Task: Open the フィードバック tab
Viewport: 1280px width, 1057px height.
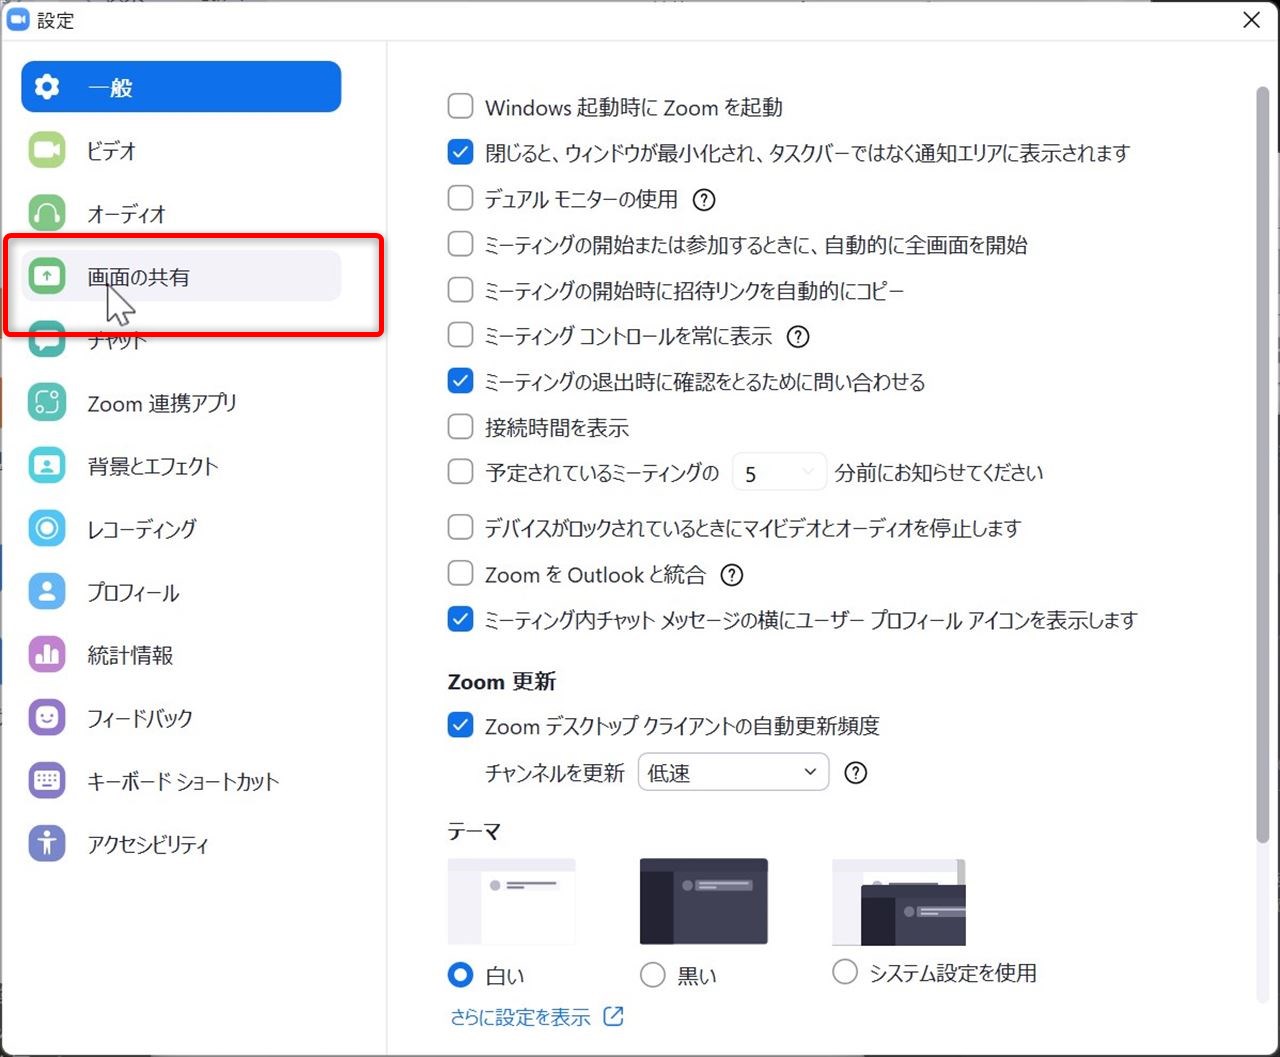Action: tap(181, 717)
